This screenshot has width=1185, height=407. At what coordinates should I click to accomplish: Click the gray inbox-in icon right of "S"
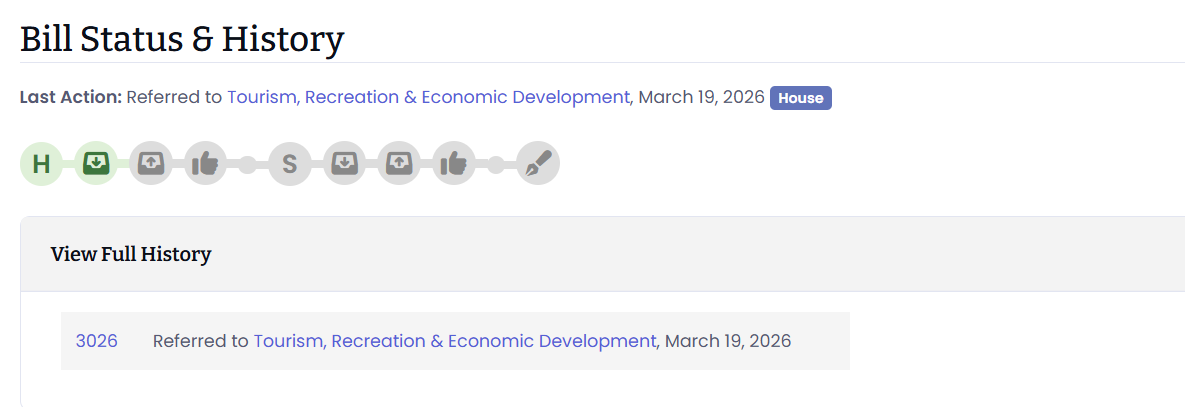(344, 163)
